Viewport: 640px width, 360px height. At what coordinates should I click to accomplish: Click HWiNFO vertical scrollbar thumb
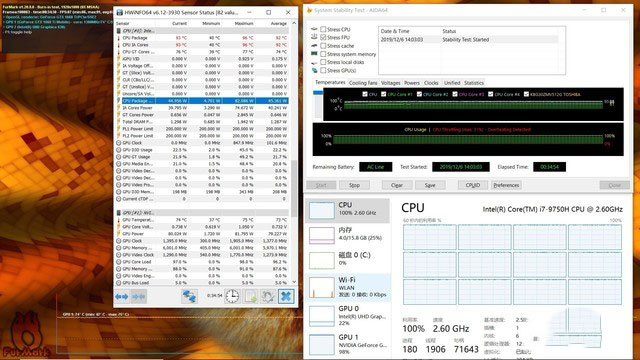(x=294, y=188)
